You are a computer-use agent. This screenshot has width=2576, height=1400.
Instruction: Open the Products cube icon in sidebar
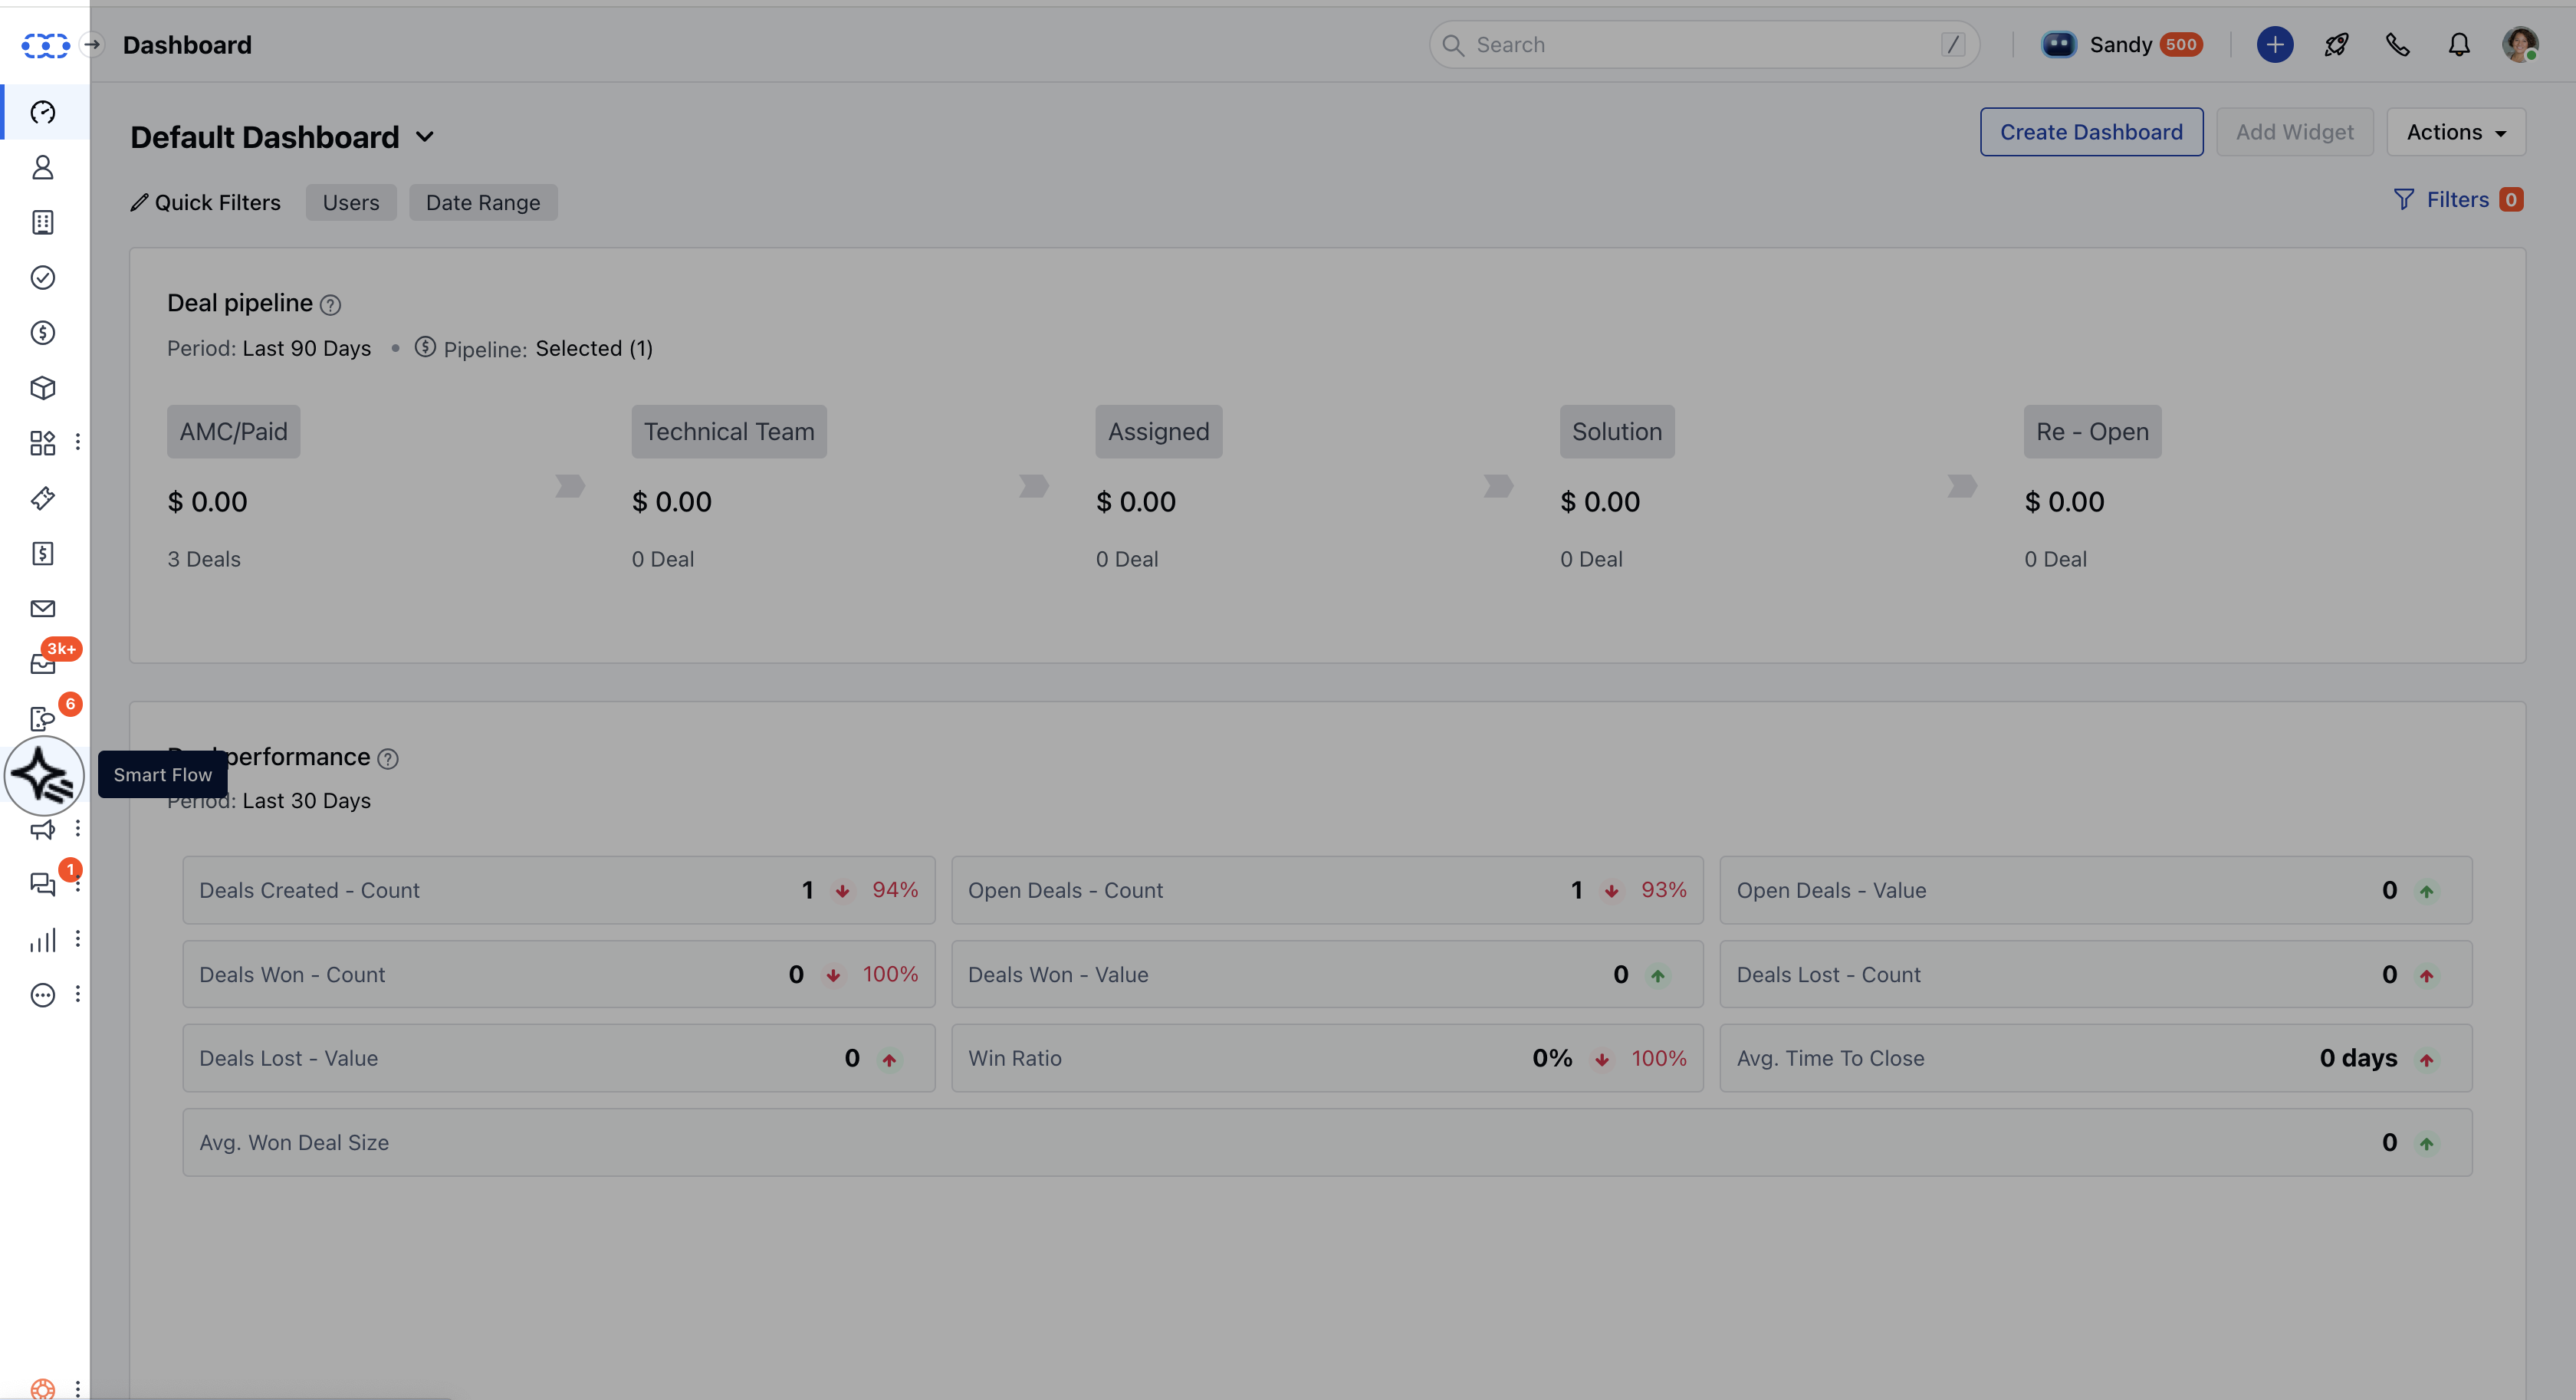[43, 388]
